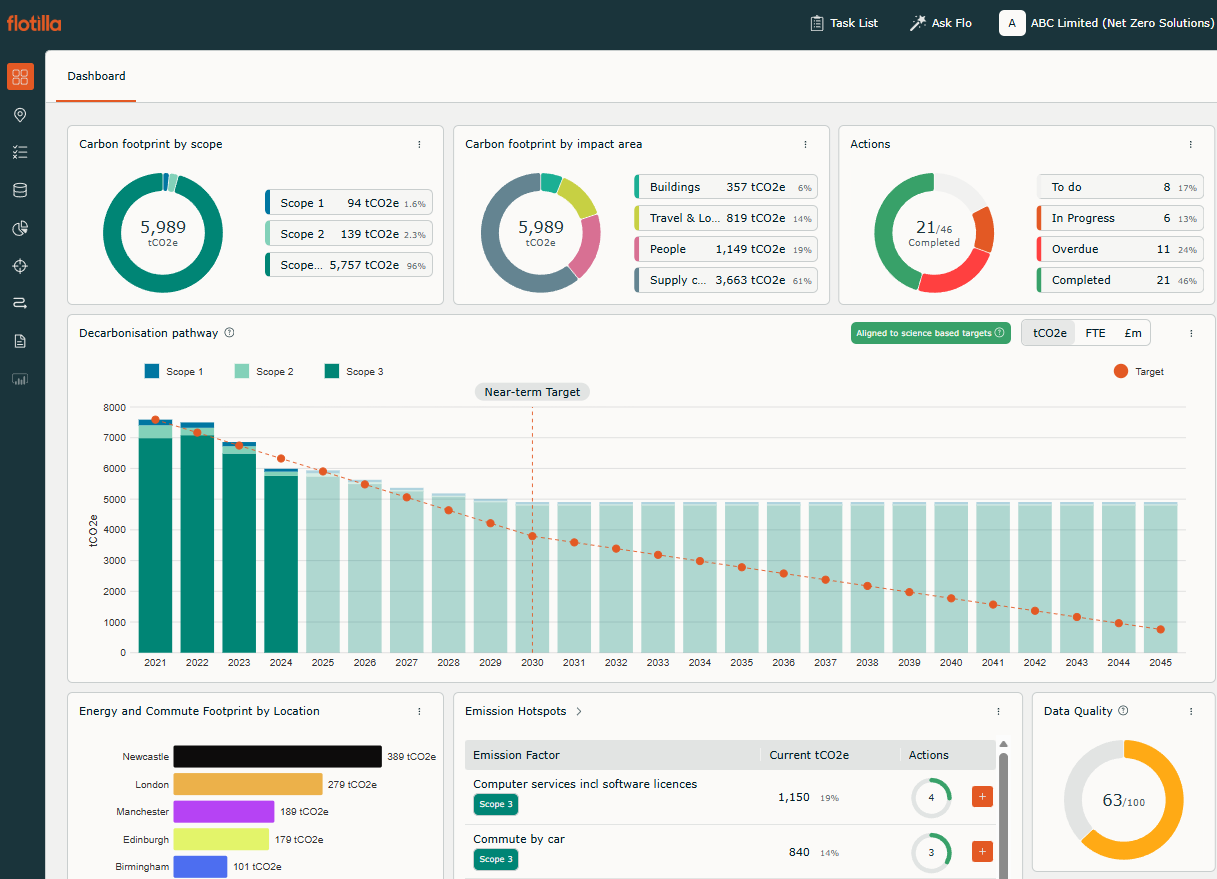Open the locations pin icon in sidebar

pyautogui.click(x=20, y=115)
